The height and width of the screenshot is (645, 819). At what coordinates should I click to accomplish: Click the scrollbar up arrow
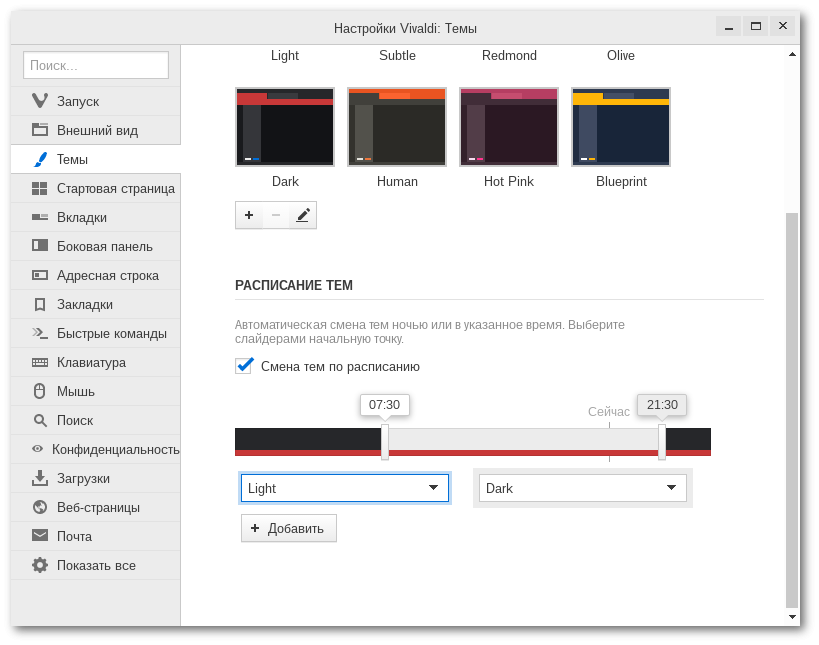792,54
